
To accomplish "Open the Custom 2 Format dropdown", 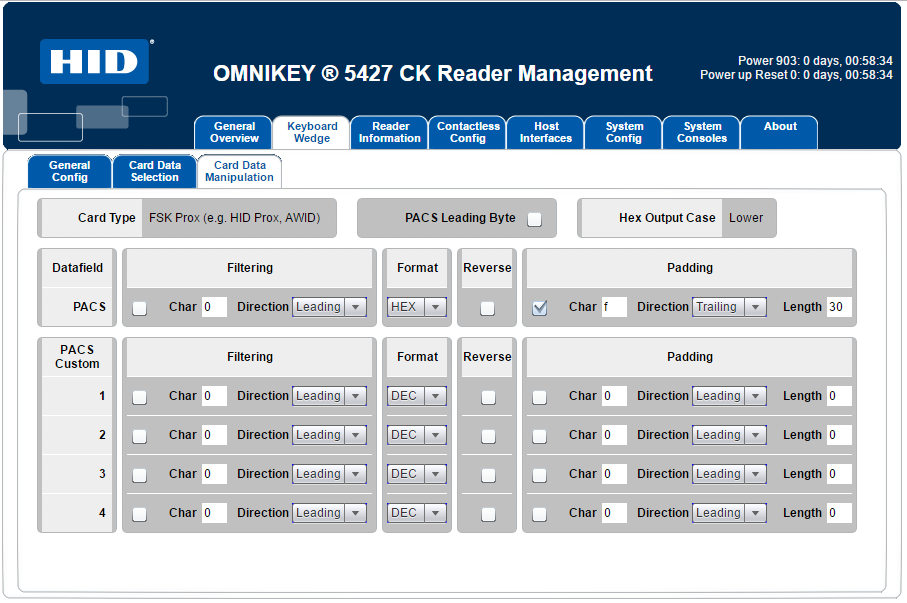I will pos(416,435).
